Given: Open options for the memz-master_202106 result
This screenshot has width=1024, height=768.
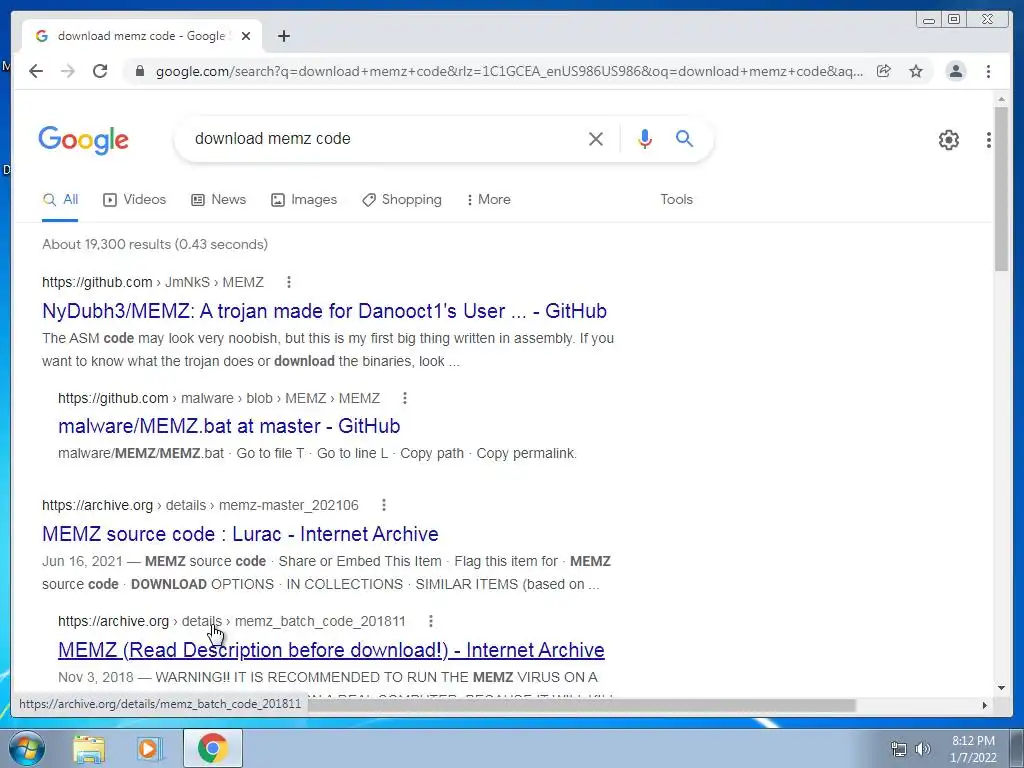Looking at the screenshot, I should (x=384, y=505).
